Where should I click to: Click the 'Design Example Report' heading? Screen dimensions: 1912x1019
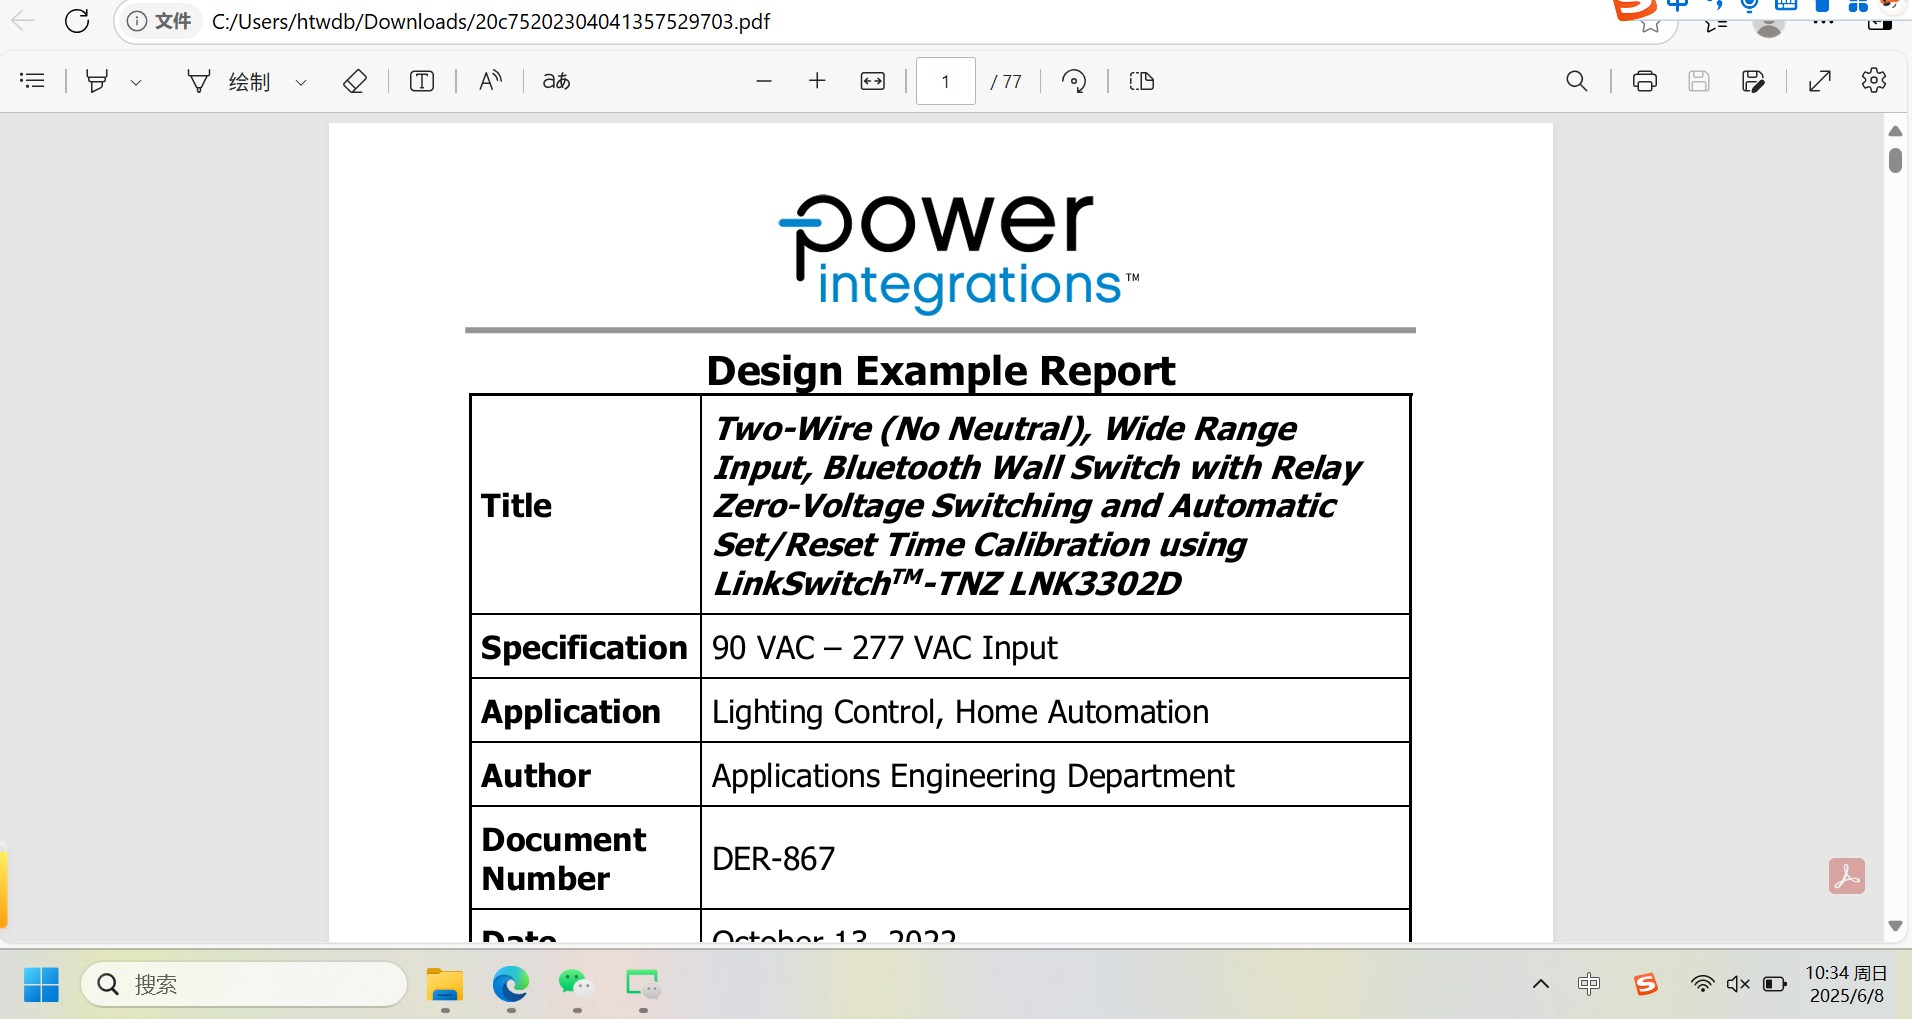pos(940,371)
